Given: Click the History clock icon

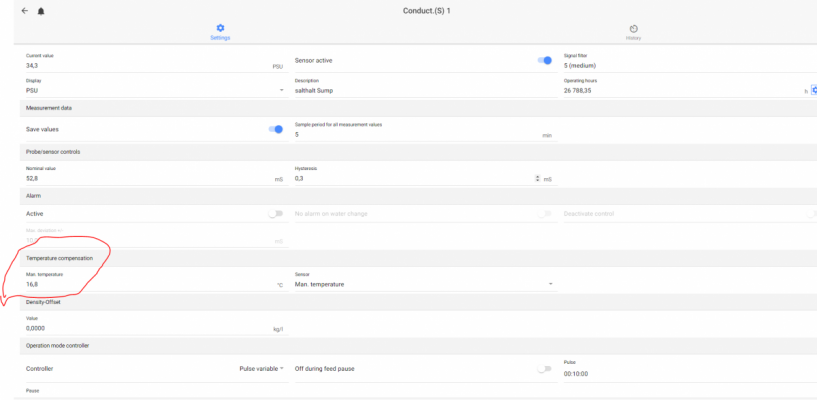Looking at the screenshot, I should [634, 29].
